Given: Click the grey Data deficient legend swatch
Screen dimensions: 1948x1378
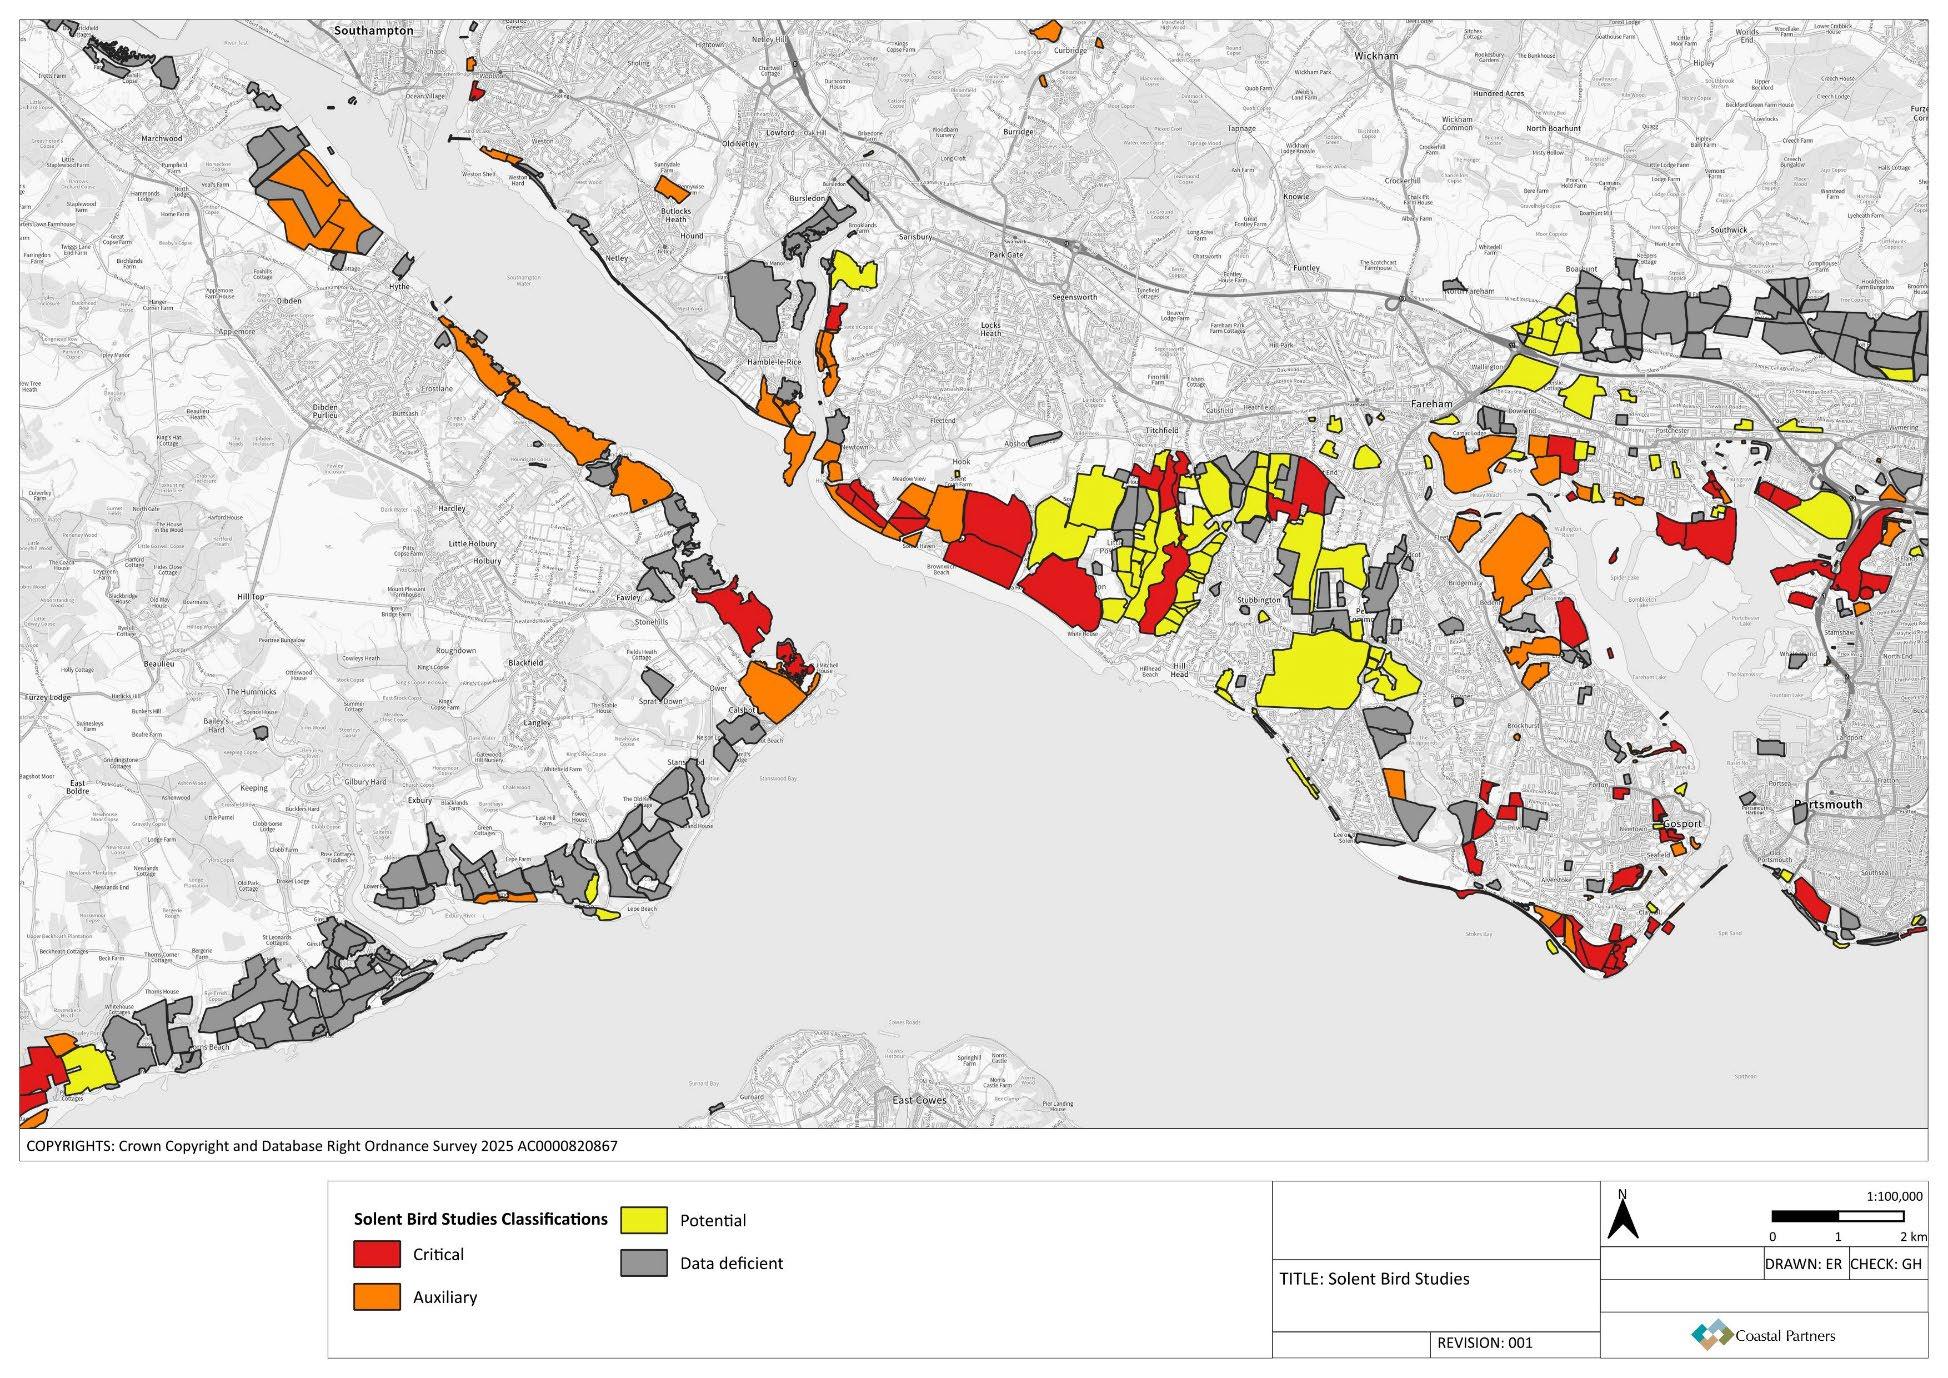Looking at the screenshot, I should tap(643, 1263).
